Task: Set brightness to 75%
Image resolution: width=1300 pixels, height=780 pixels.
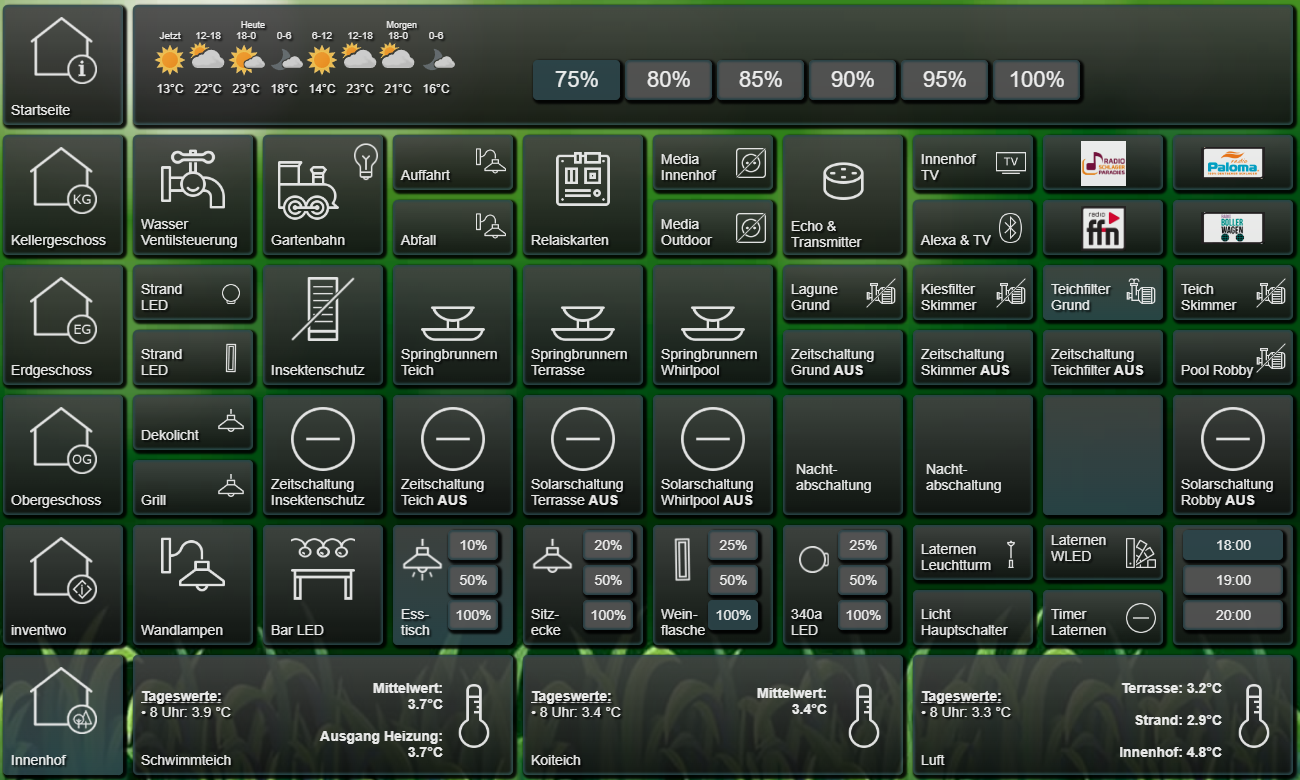Action: [x=576, y=80]
